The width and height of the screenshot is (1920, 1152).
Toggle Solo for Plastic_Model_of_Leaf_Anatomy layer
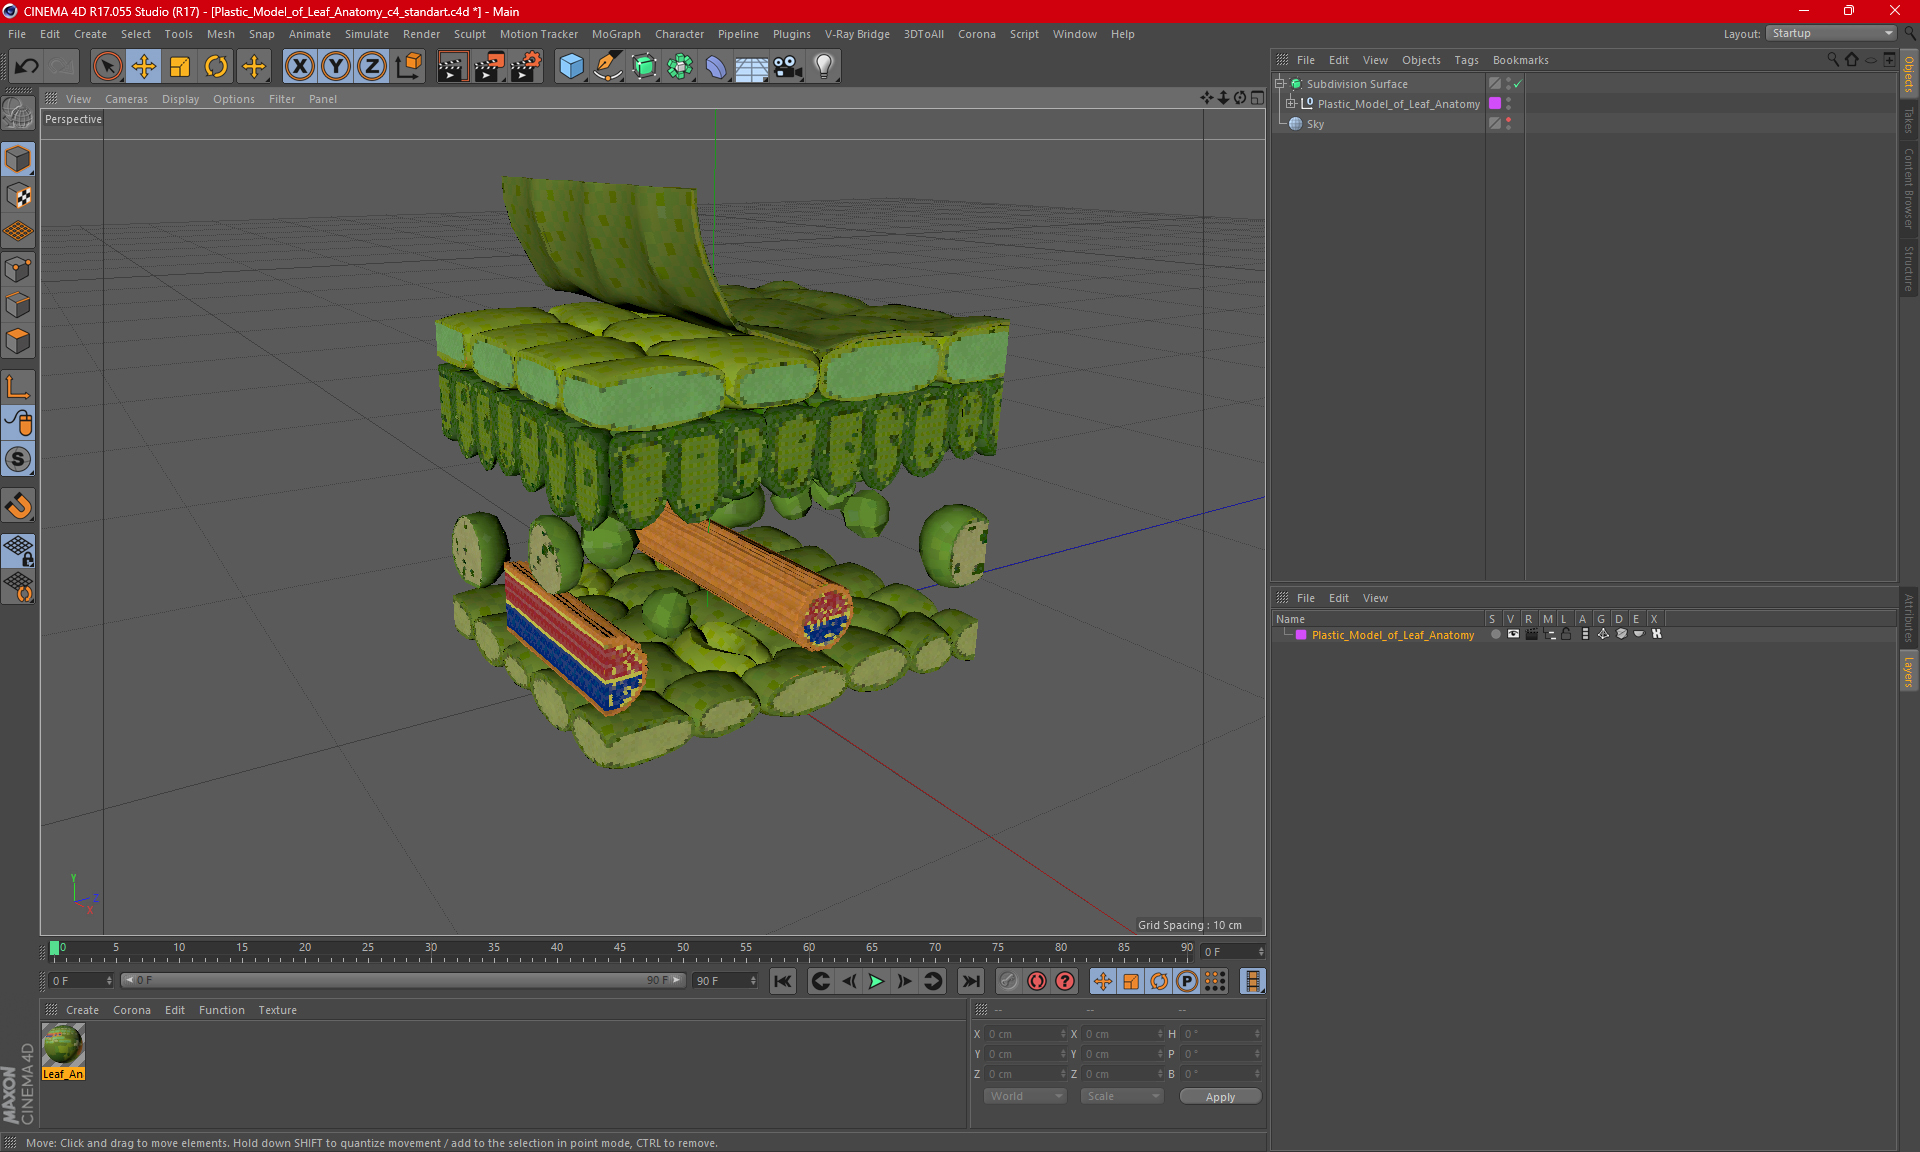coord(1495,634)
